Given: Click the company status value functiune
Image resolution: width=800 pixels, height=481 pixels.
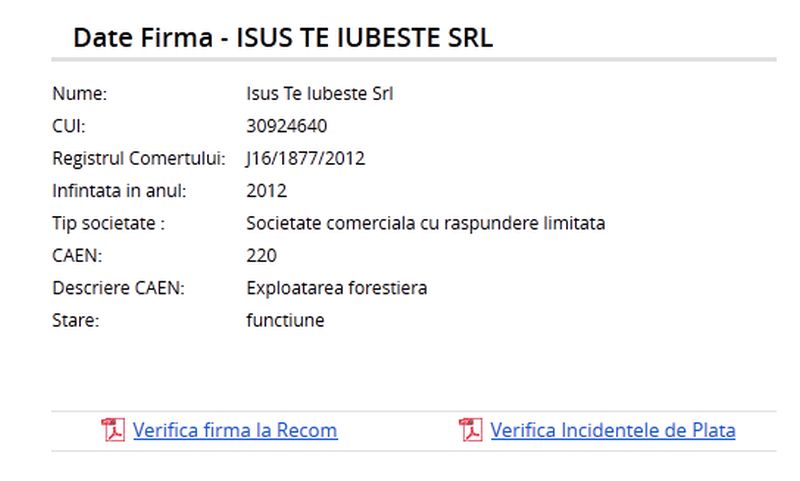Looking at the screenshot, I should [285, 321].
